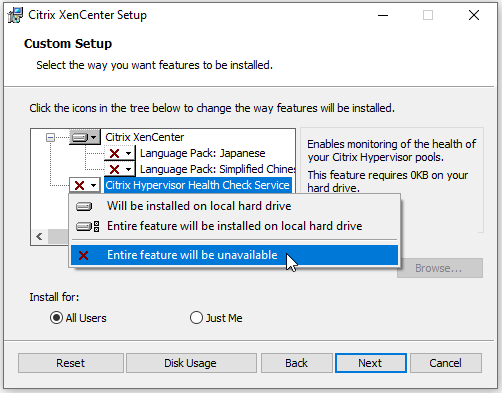Viewport: 502px width, 393px height.
Task: Open dropdown arrow for Simplified Chinese language pack
Action: click(x=128, y=169)
